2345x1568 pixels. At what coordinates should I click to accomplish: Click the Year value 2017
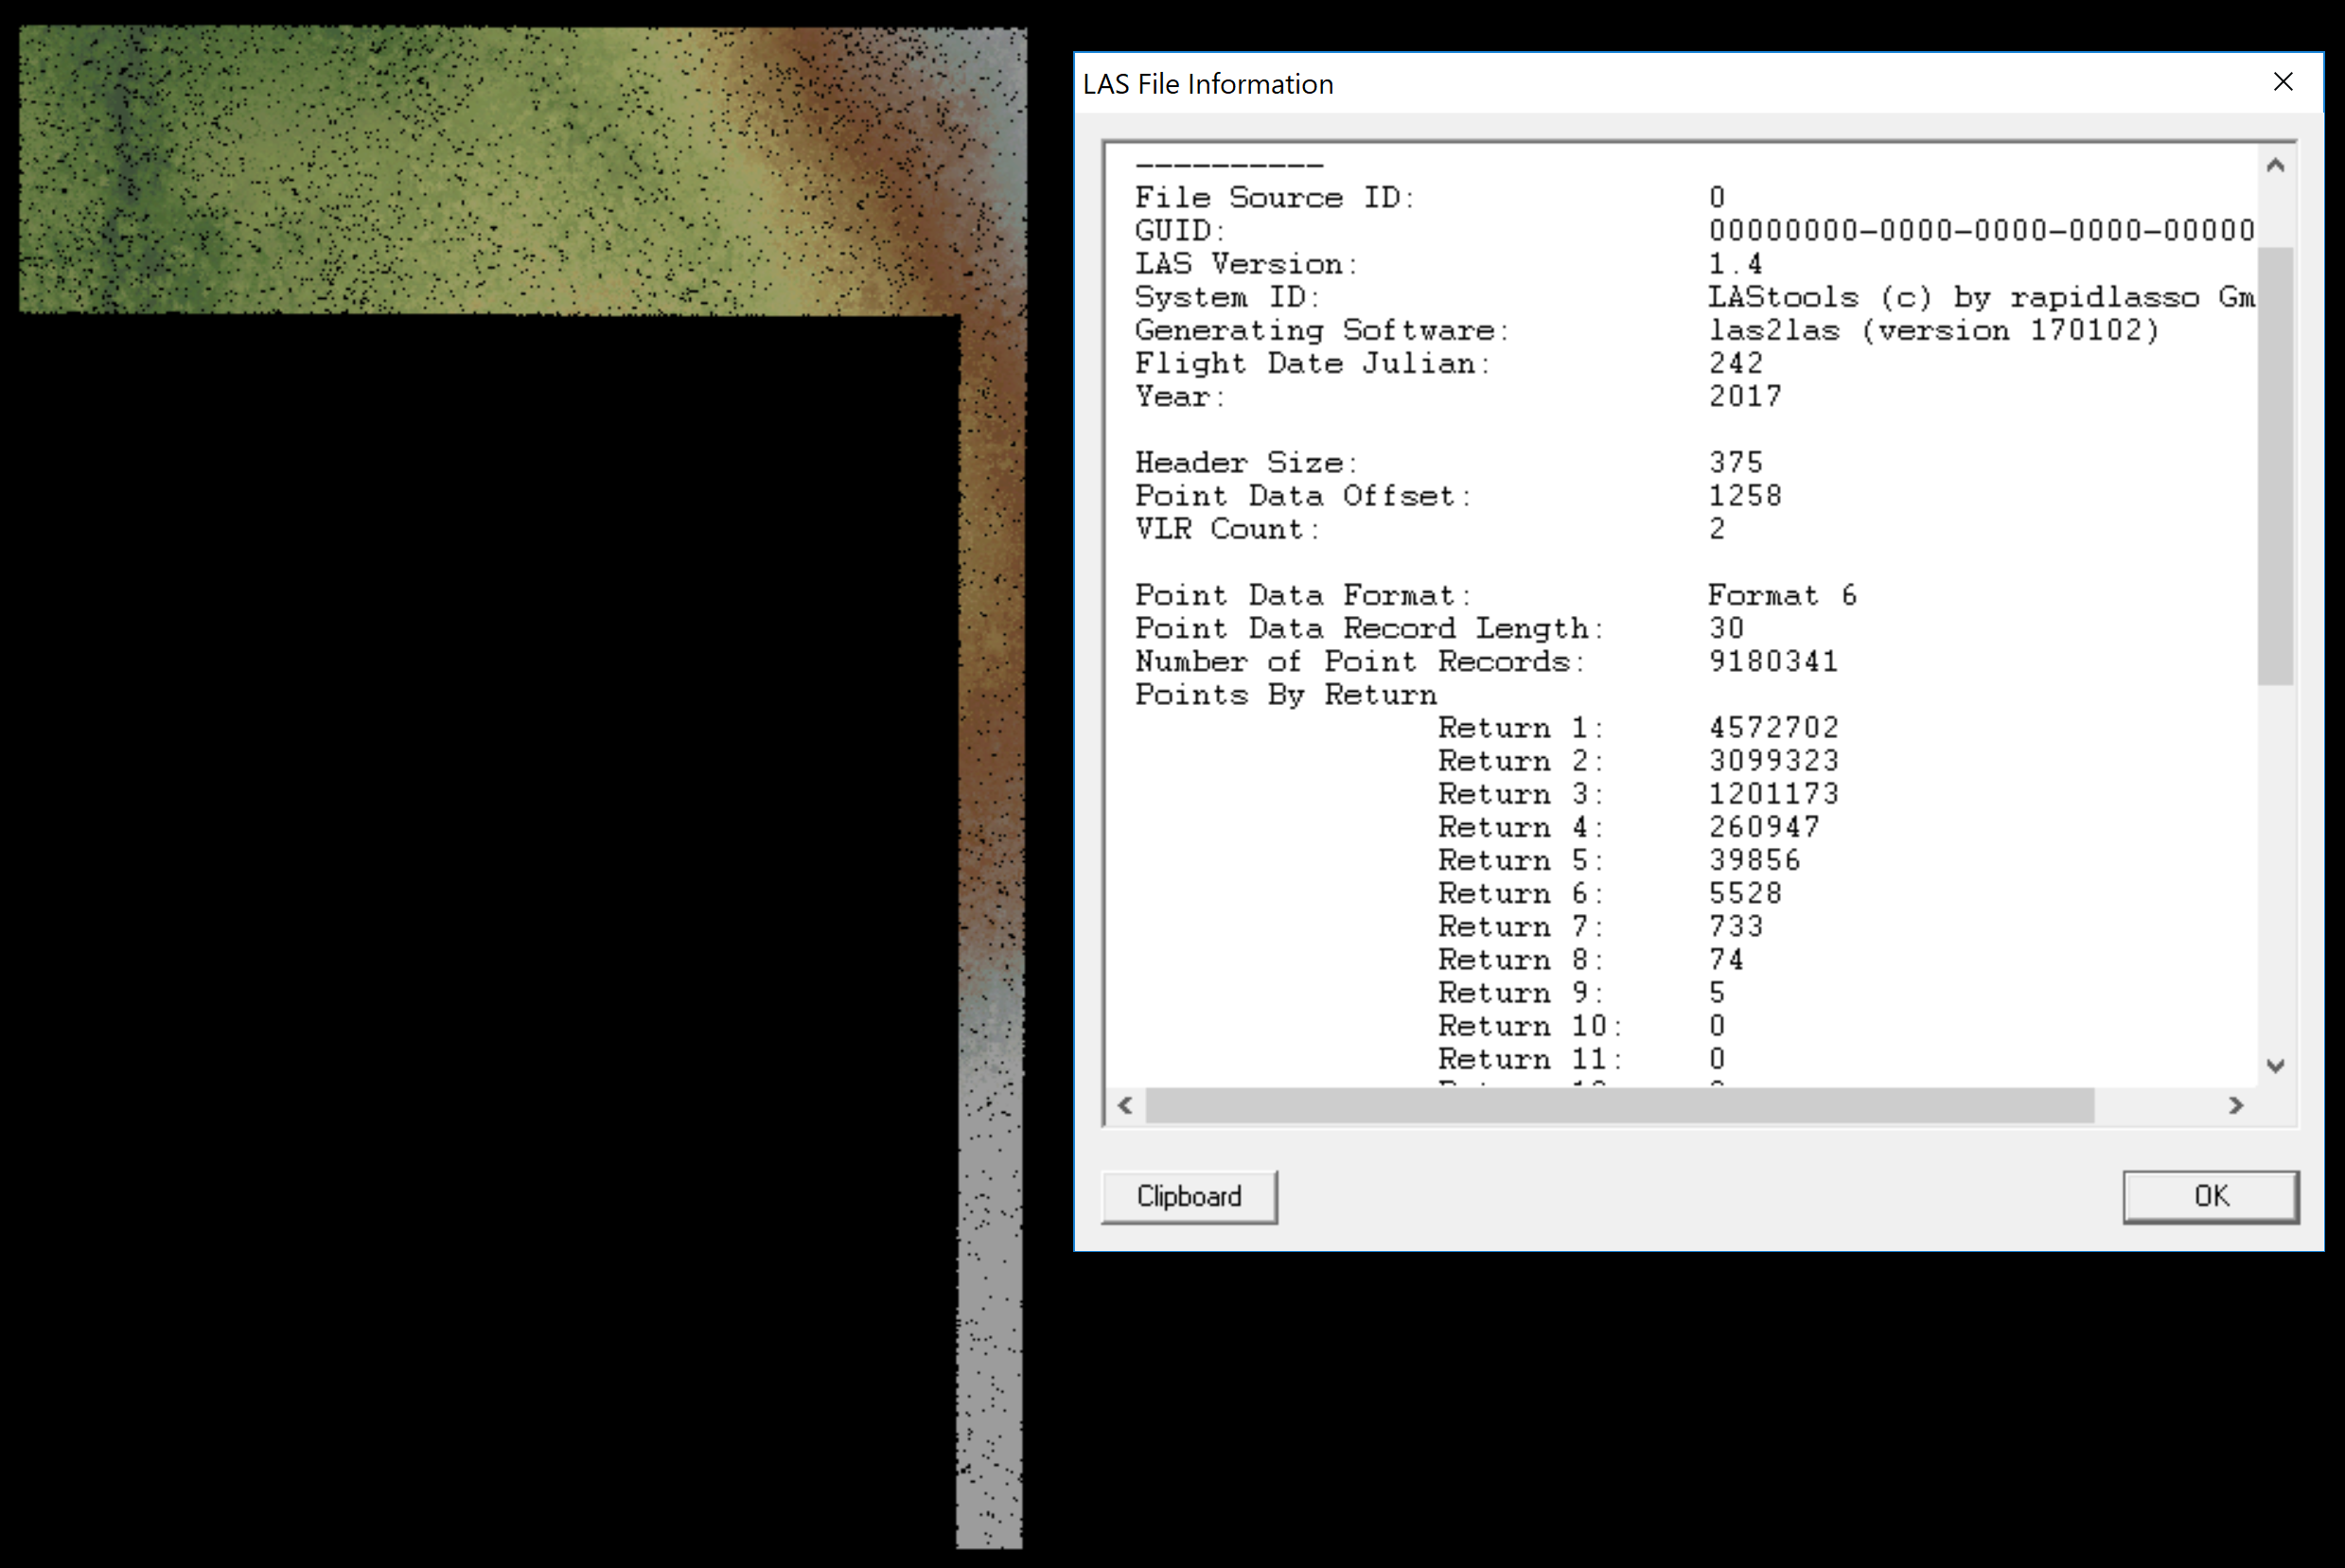coord(1745,396)
